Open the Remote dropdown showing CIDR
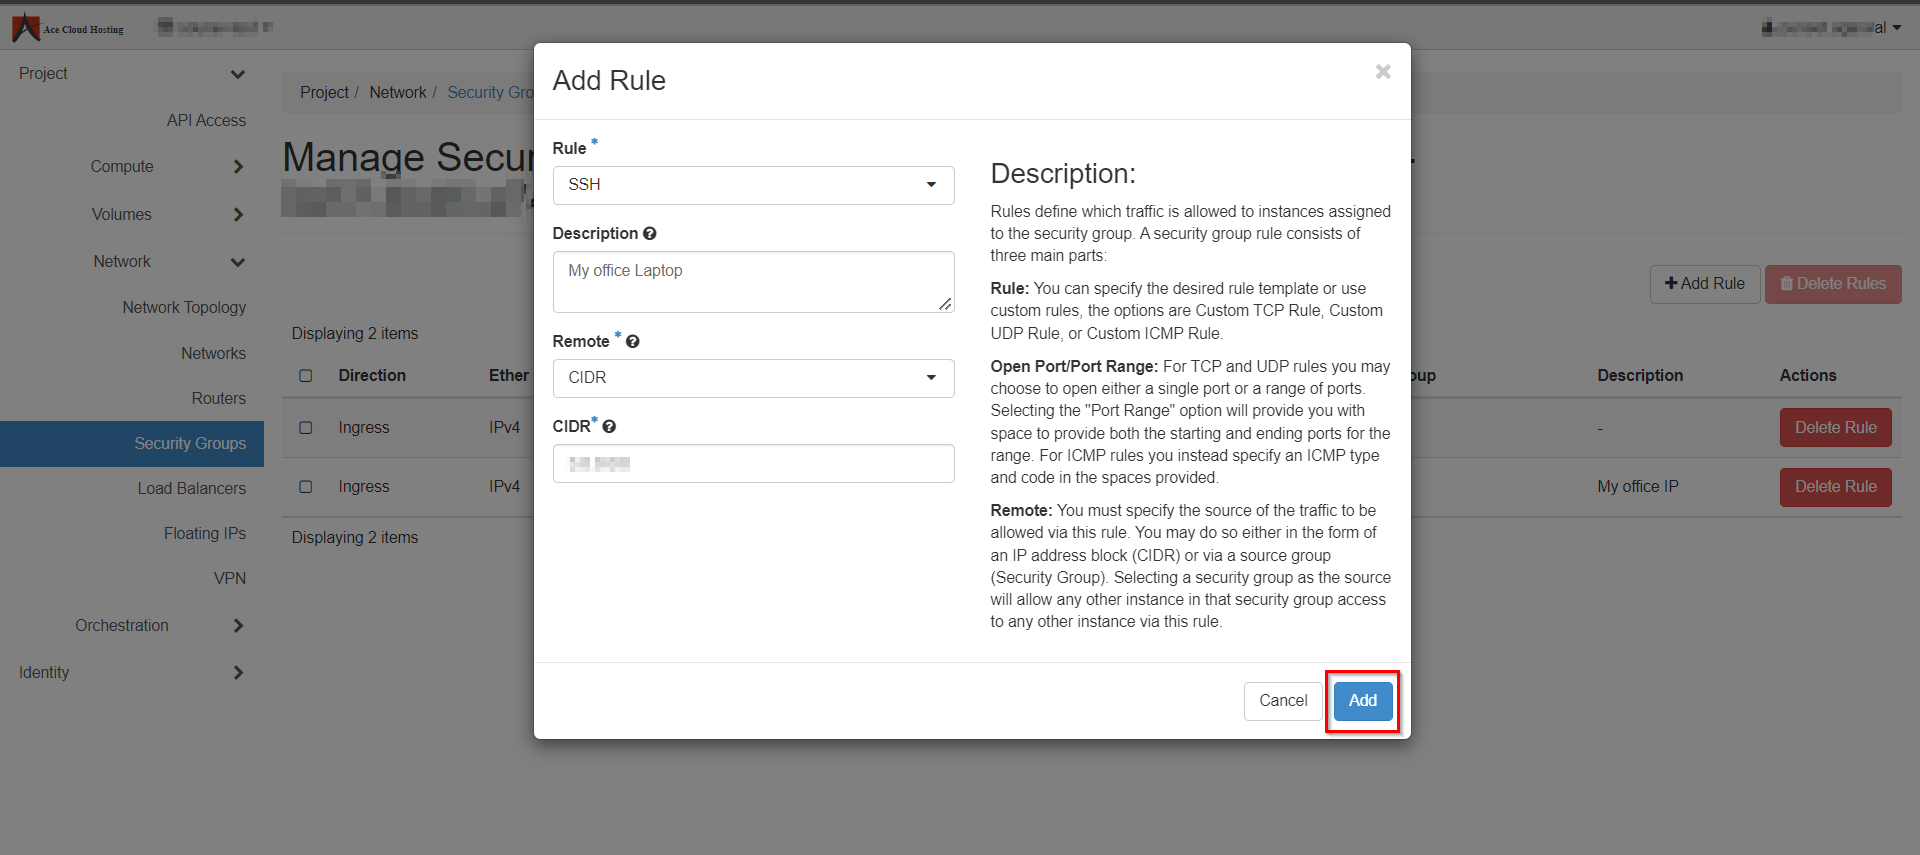Viewport: 1920px width, 855px height. click(753, 378)
